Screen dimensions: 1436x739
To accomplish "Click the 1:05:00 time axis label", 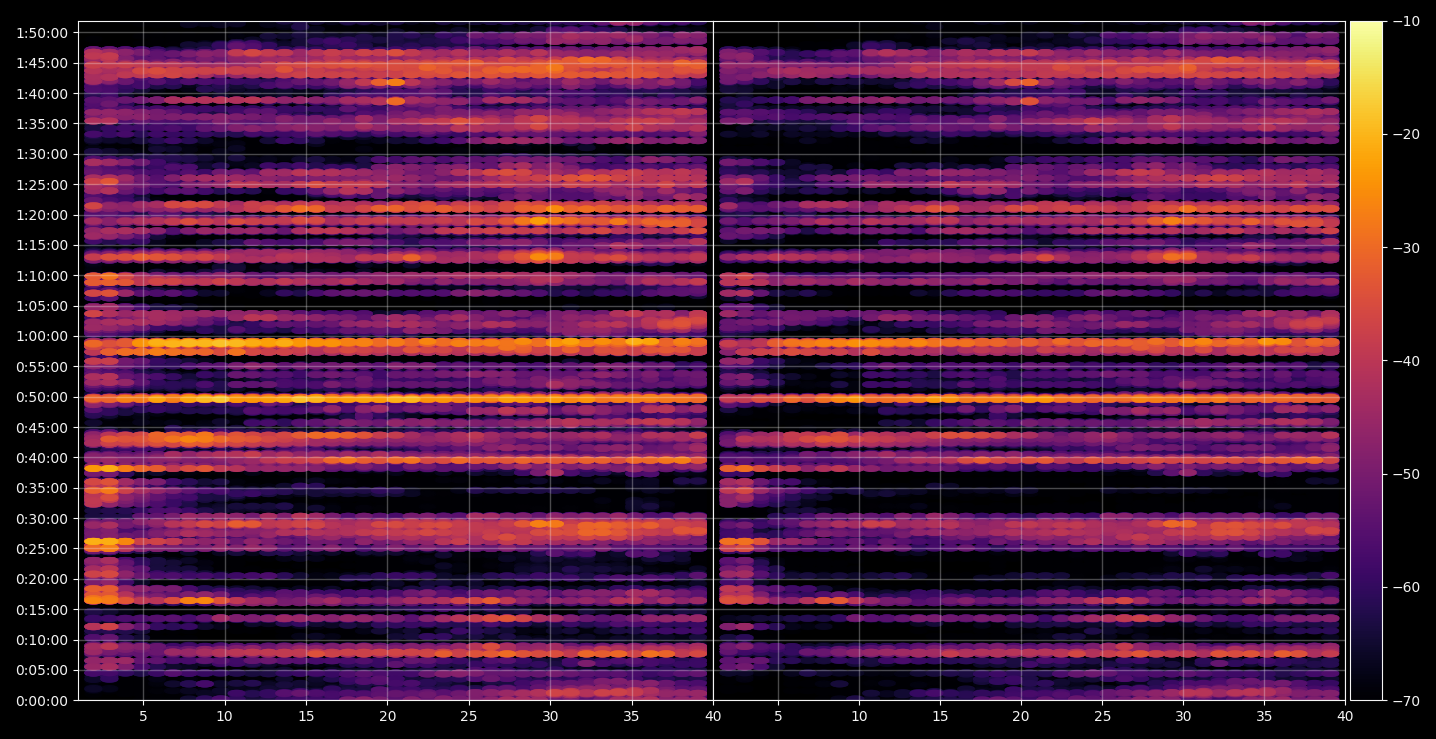I will (42, 306).
